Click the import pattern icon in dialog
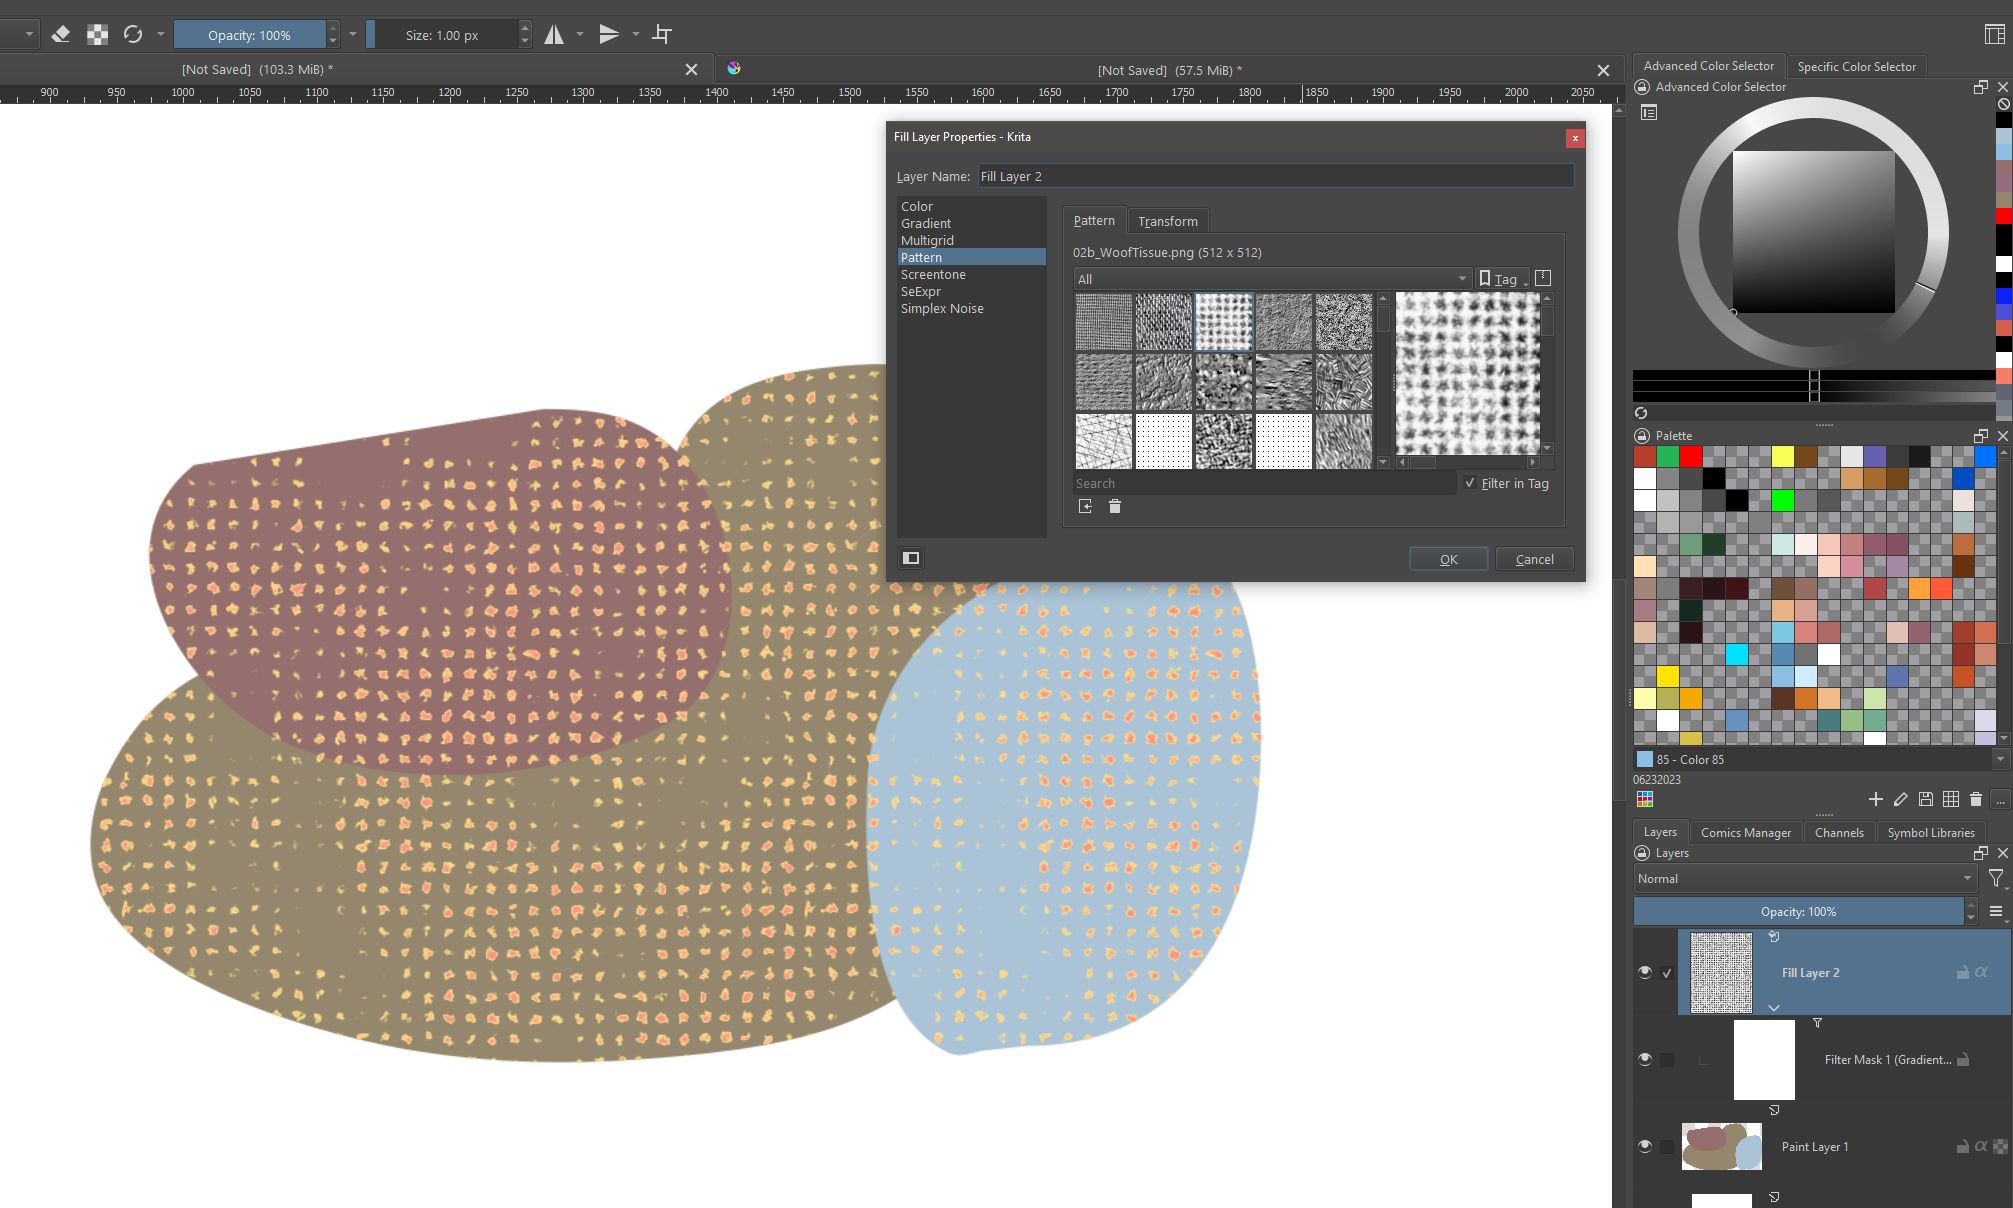Screen dimensions: 2013x1208 [1085, 507]
